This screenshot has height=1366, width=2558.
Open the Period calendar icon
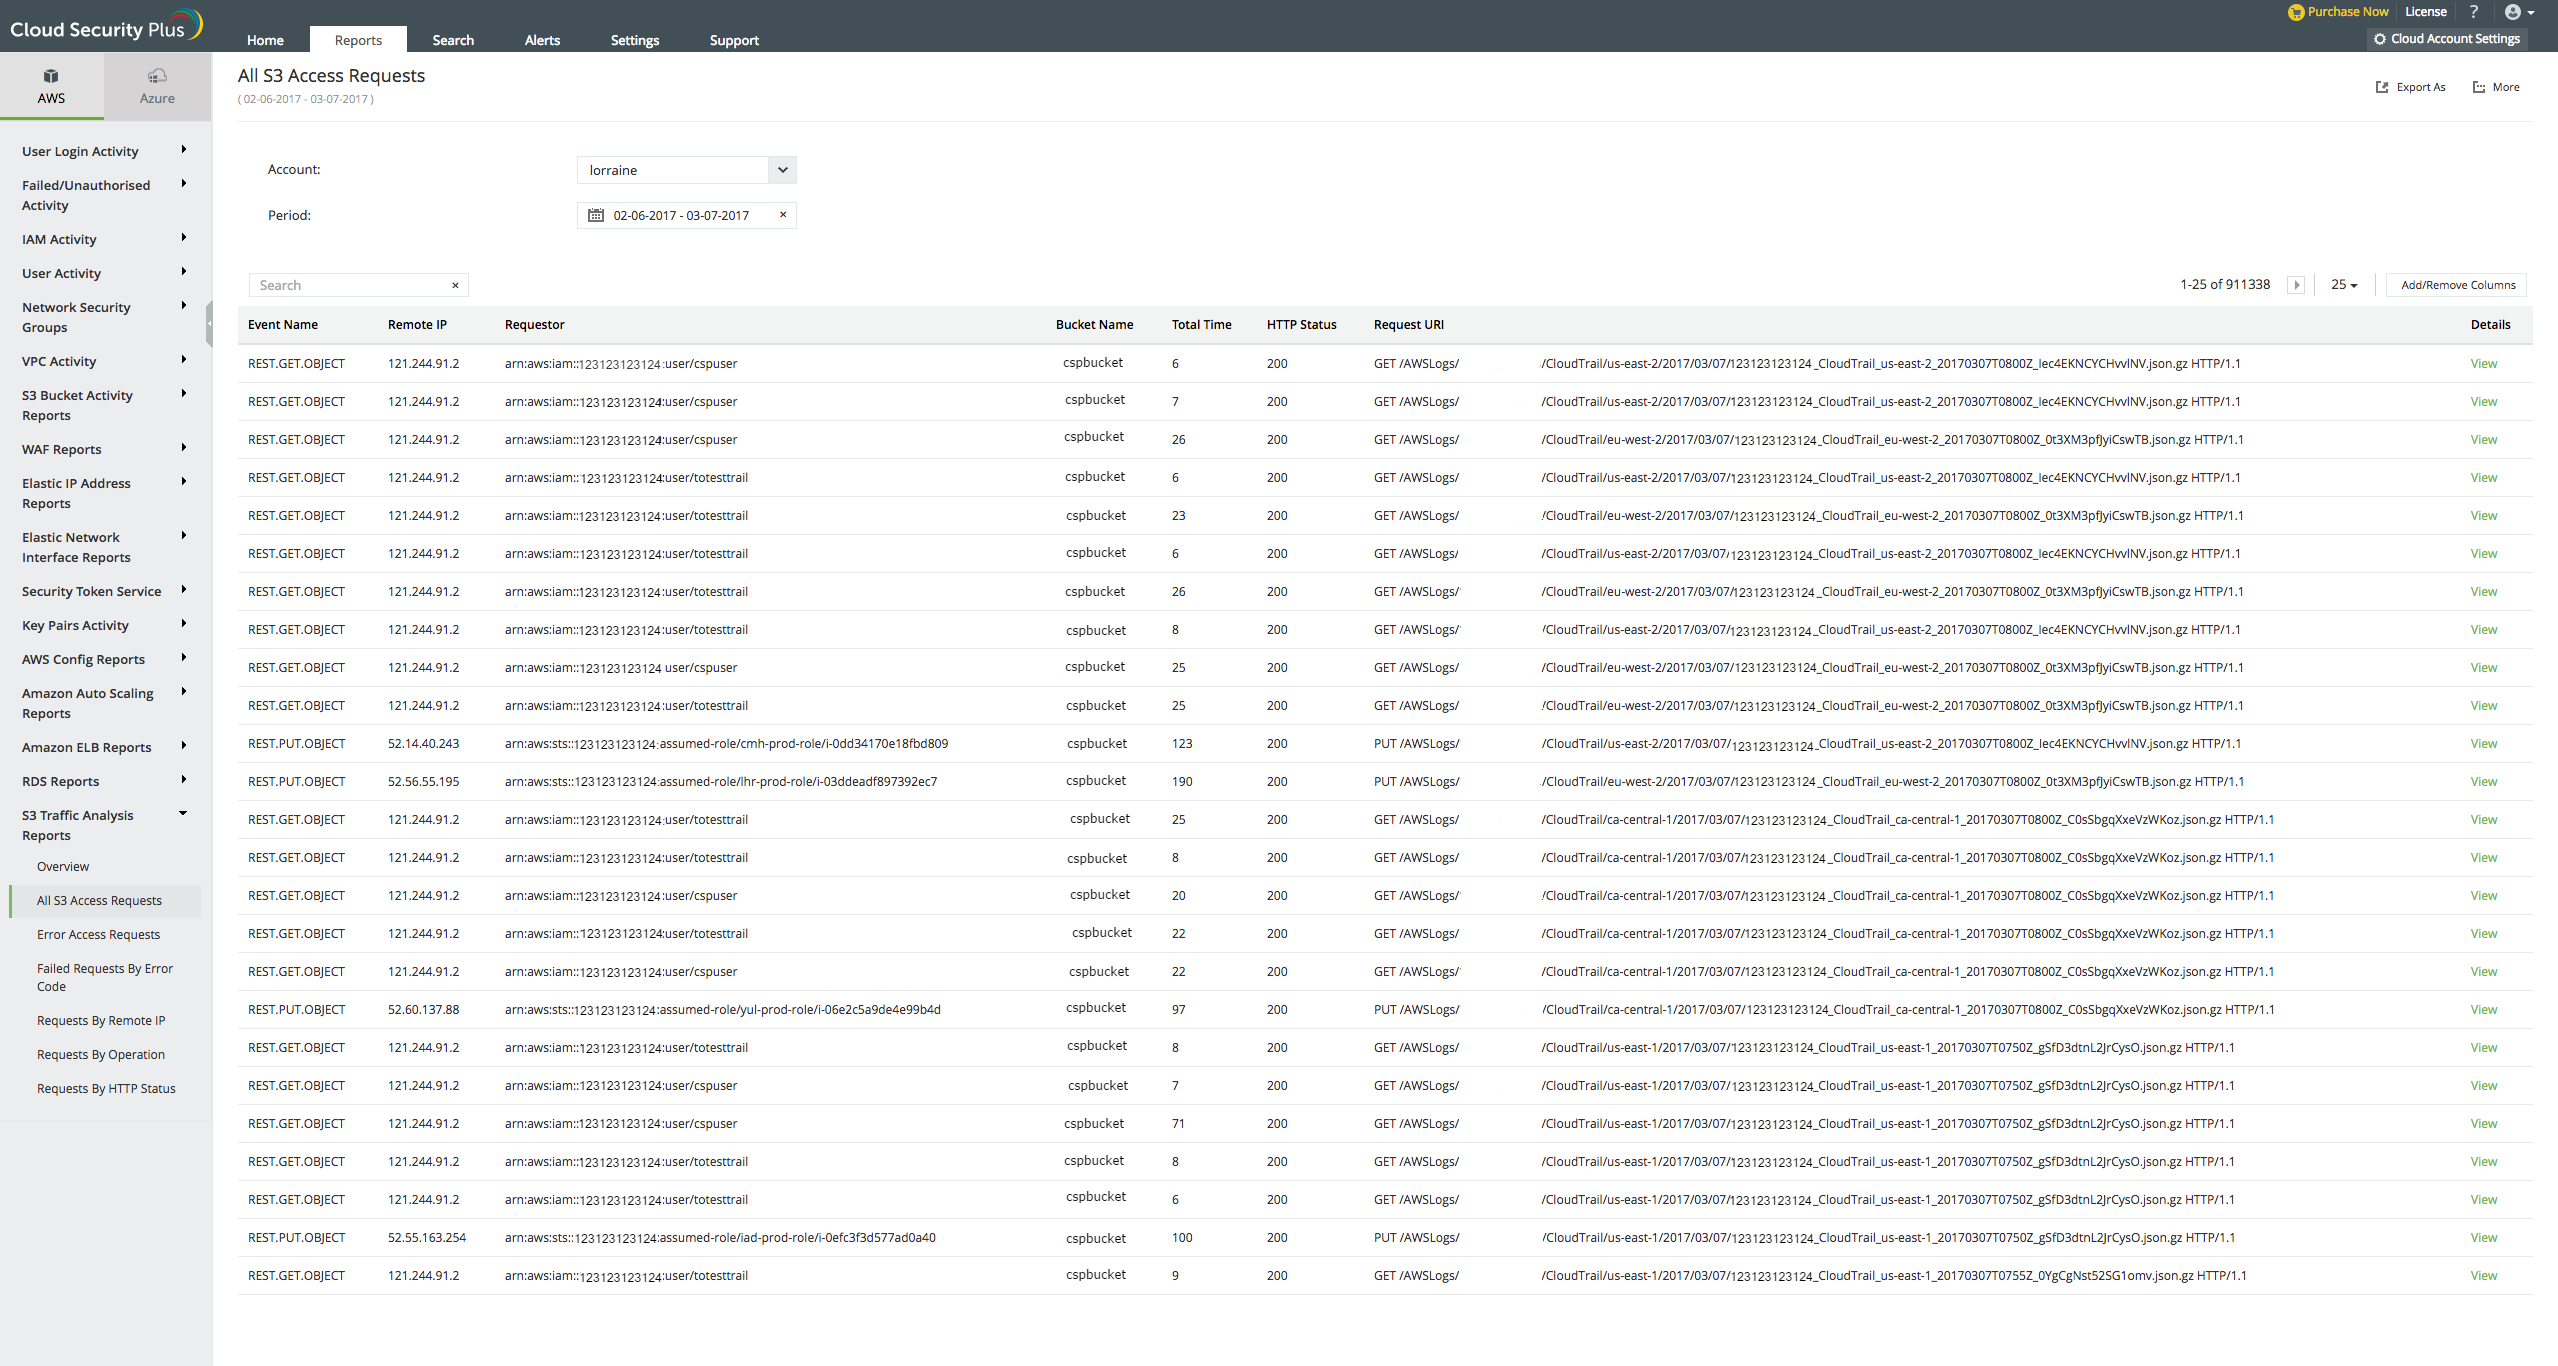point(596,215)
